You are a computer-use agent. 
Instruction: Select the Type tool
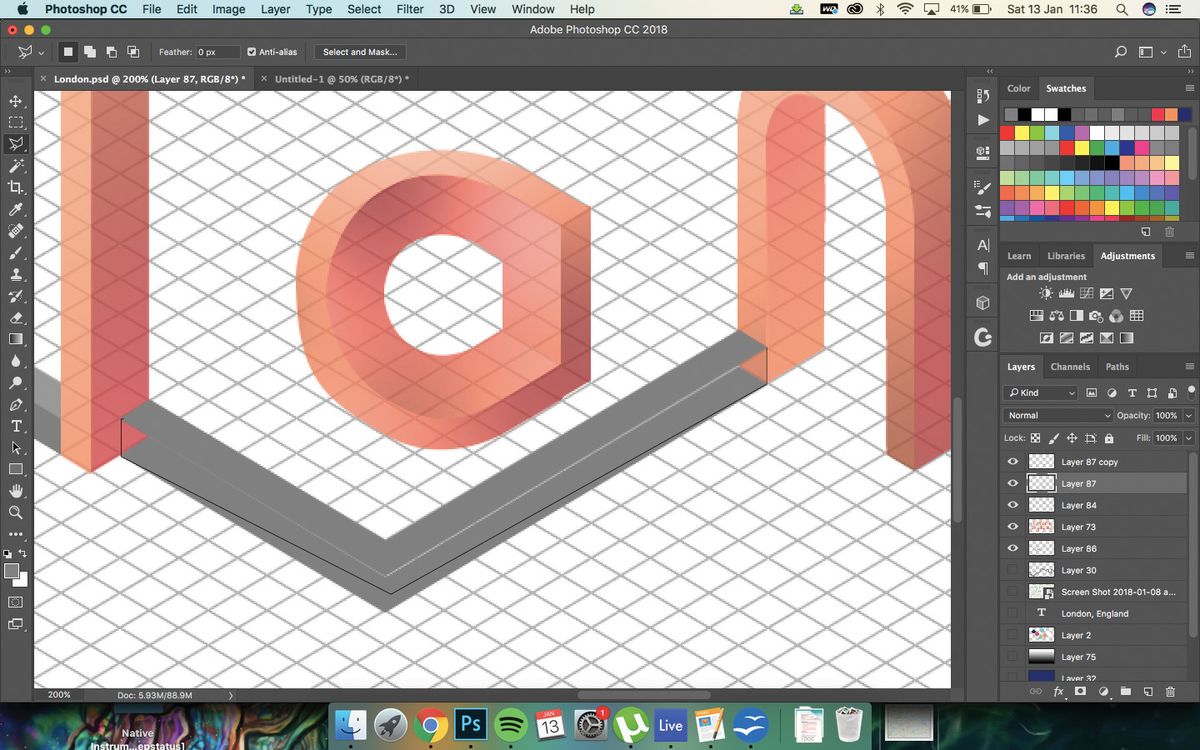(15, 426)
